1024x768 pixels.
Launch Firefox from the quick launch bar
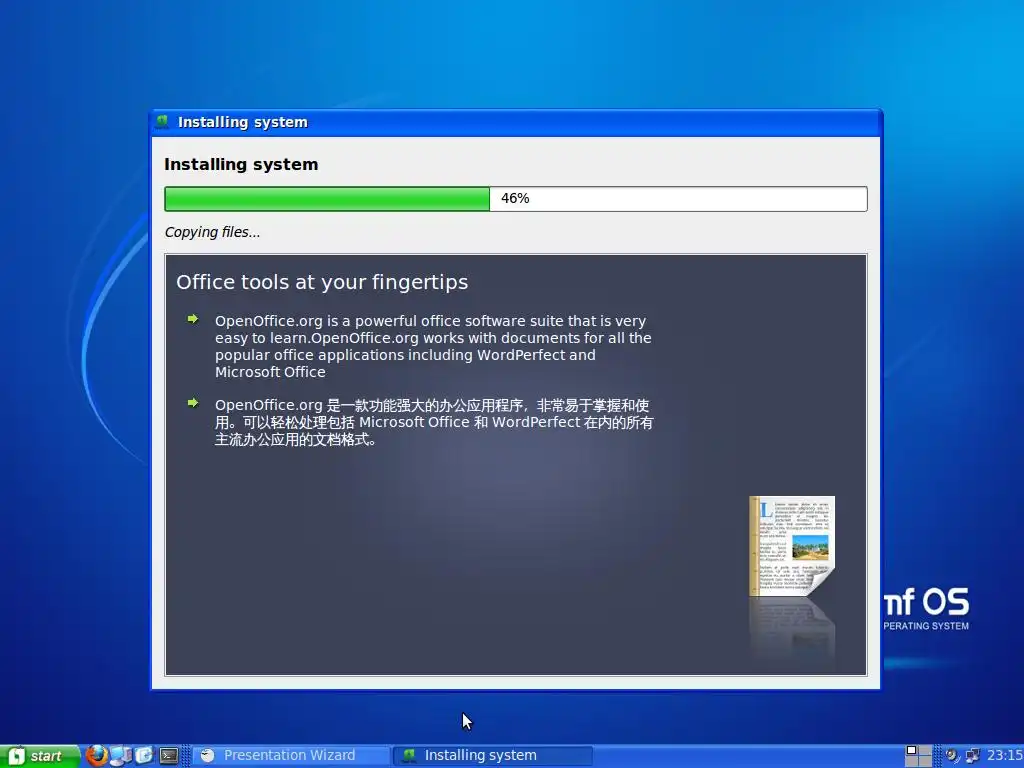tap(97, 756)
